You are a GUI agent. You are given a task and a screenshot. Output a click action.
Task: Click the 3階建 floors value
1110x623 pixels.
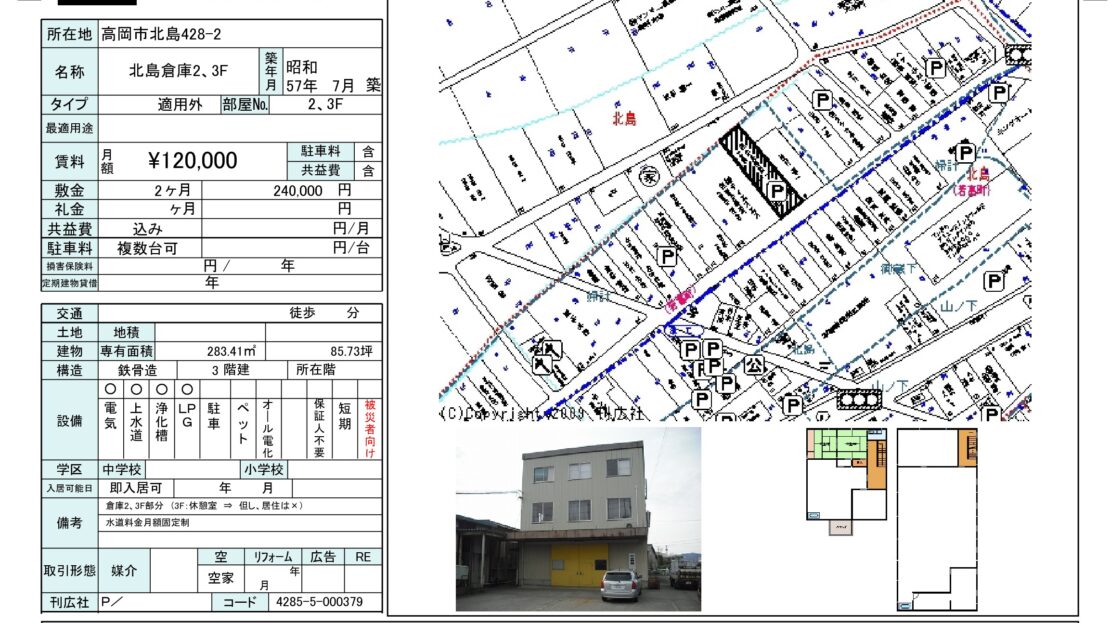click(231, 370)
